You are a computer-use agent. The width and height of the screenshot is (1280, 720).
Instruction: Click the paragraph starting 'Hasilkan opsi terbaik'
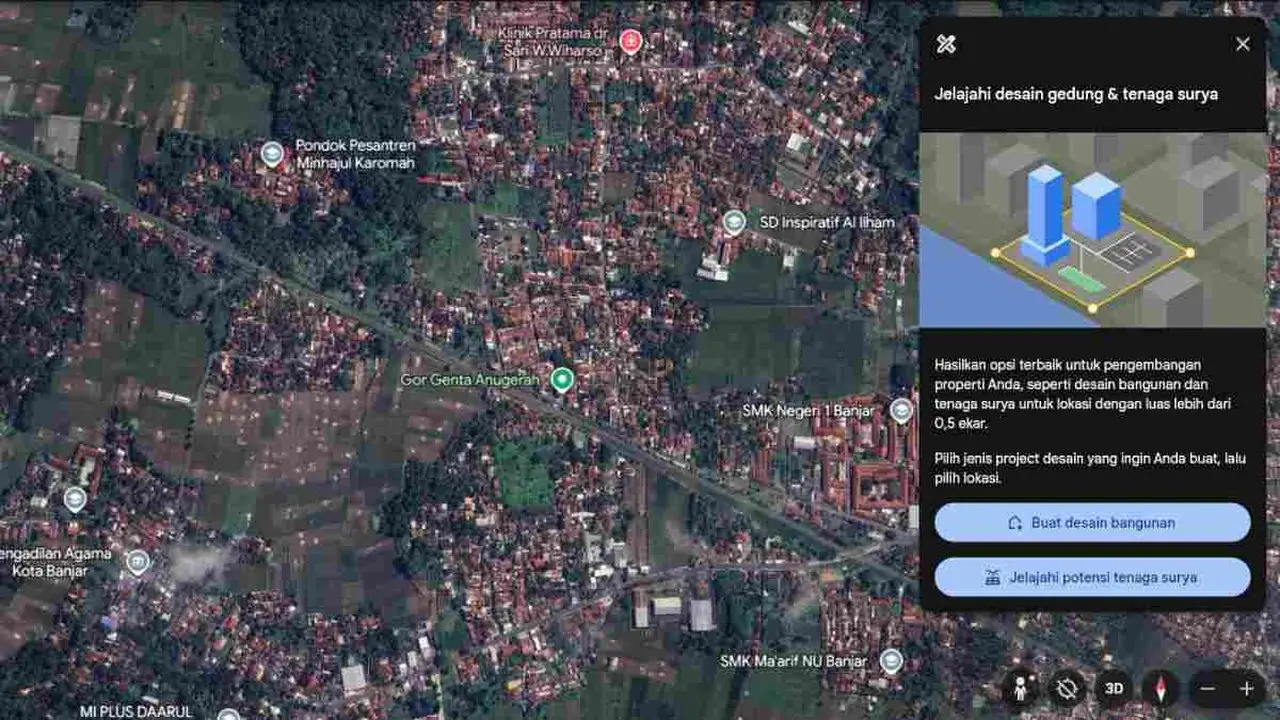[x=1085, y=394]
